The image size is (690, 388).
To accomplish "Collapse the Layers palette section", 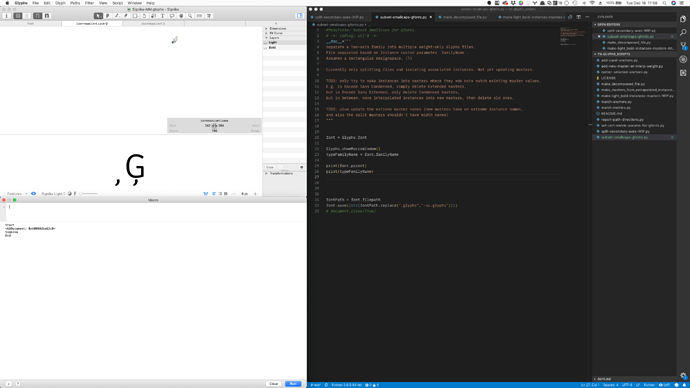I will (266, 38).
